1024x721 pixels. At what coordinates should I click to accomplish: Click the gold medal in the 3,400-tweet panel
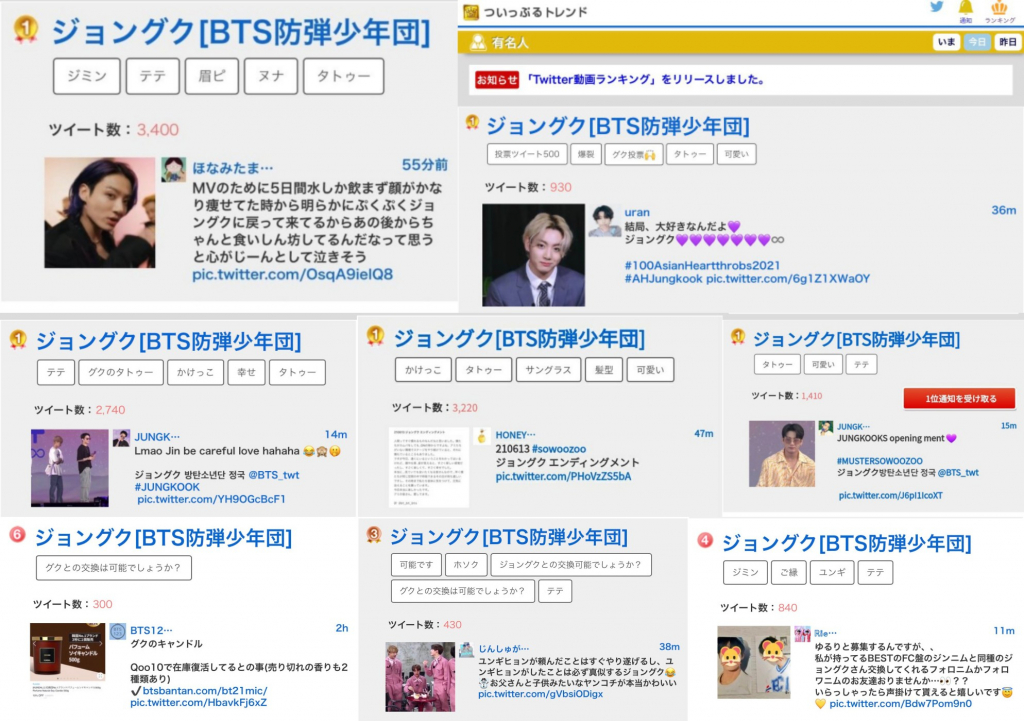pyautogui.click(x=25, y=29)
